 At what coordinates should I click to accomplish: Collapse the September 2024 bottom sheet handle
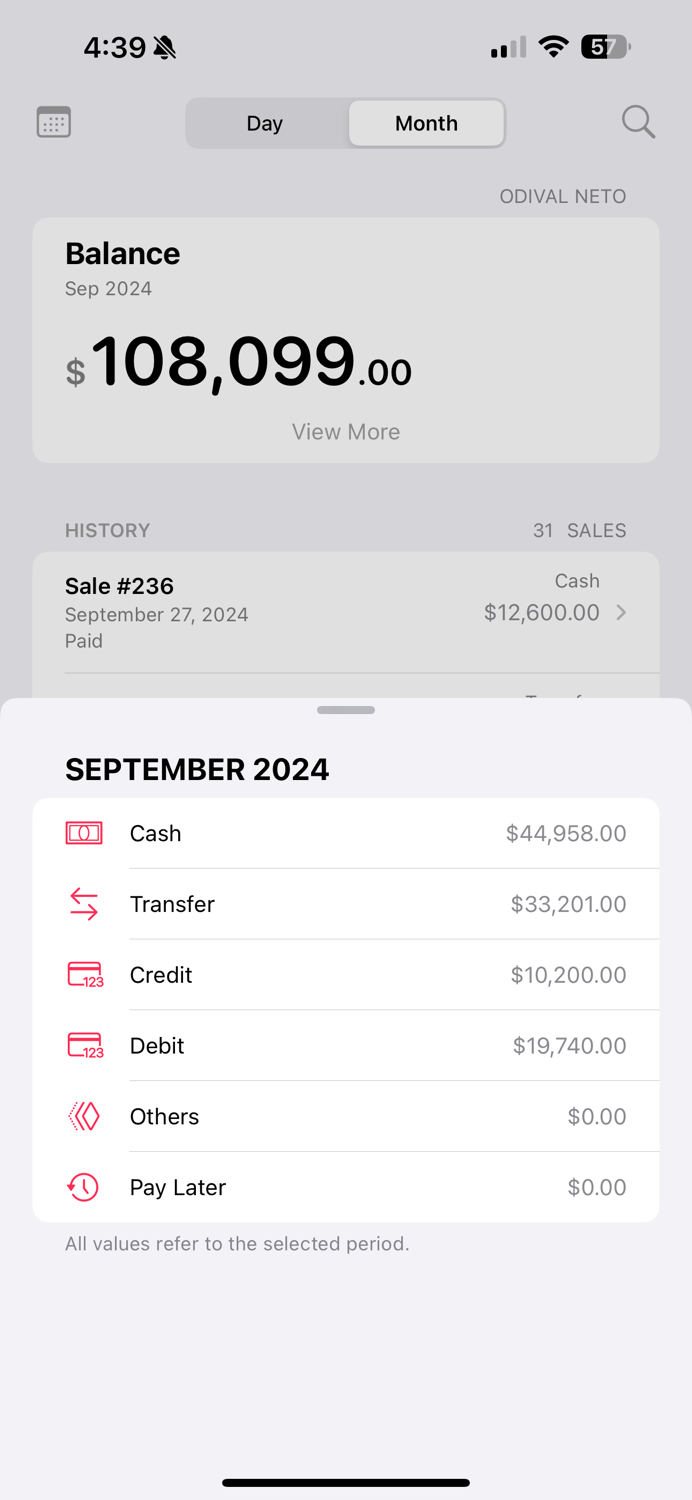(346, 710)
